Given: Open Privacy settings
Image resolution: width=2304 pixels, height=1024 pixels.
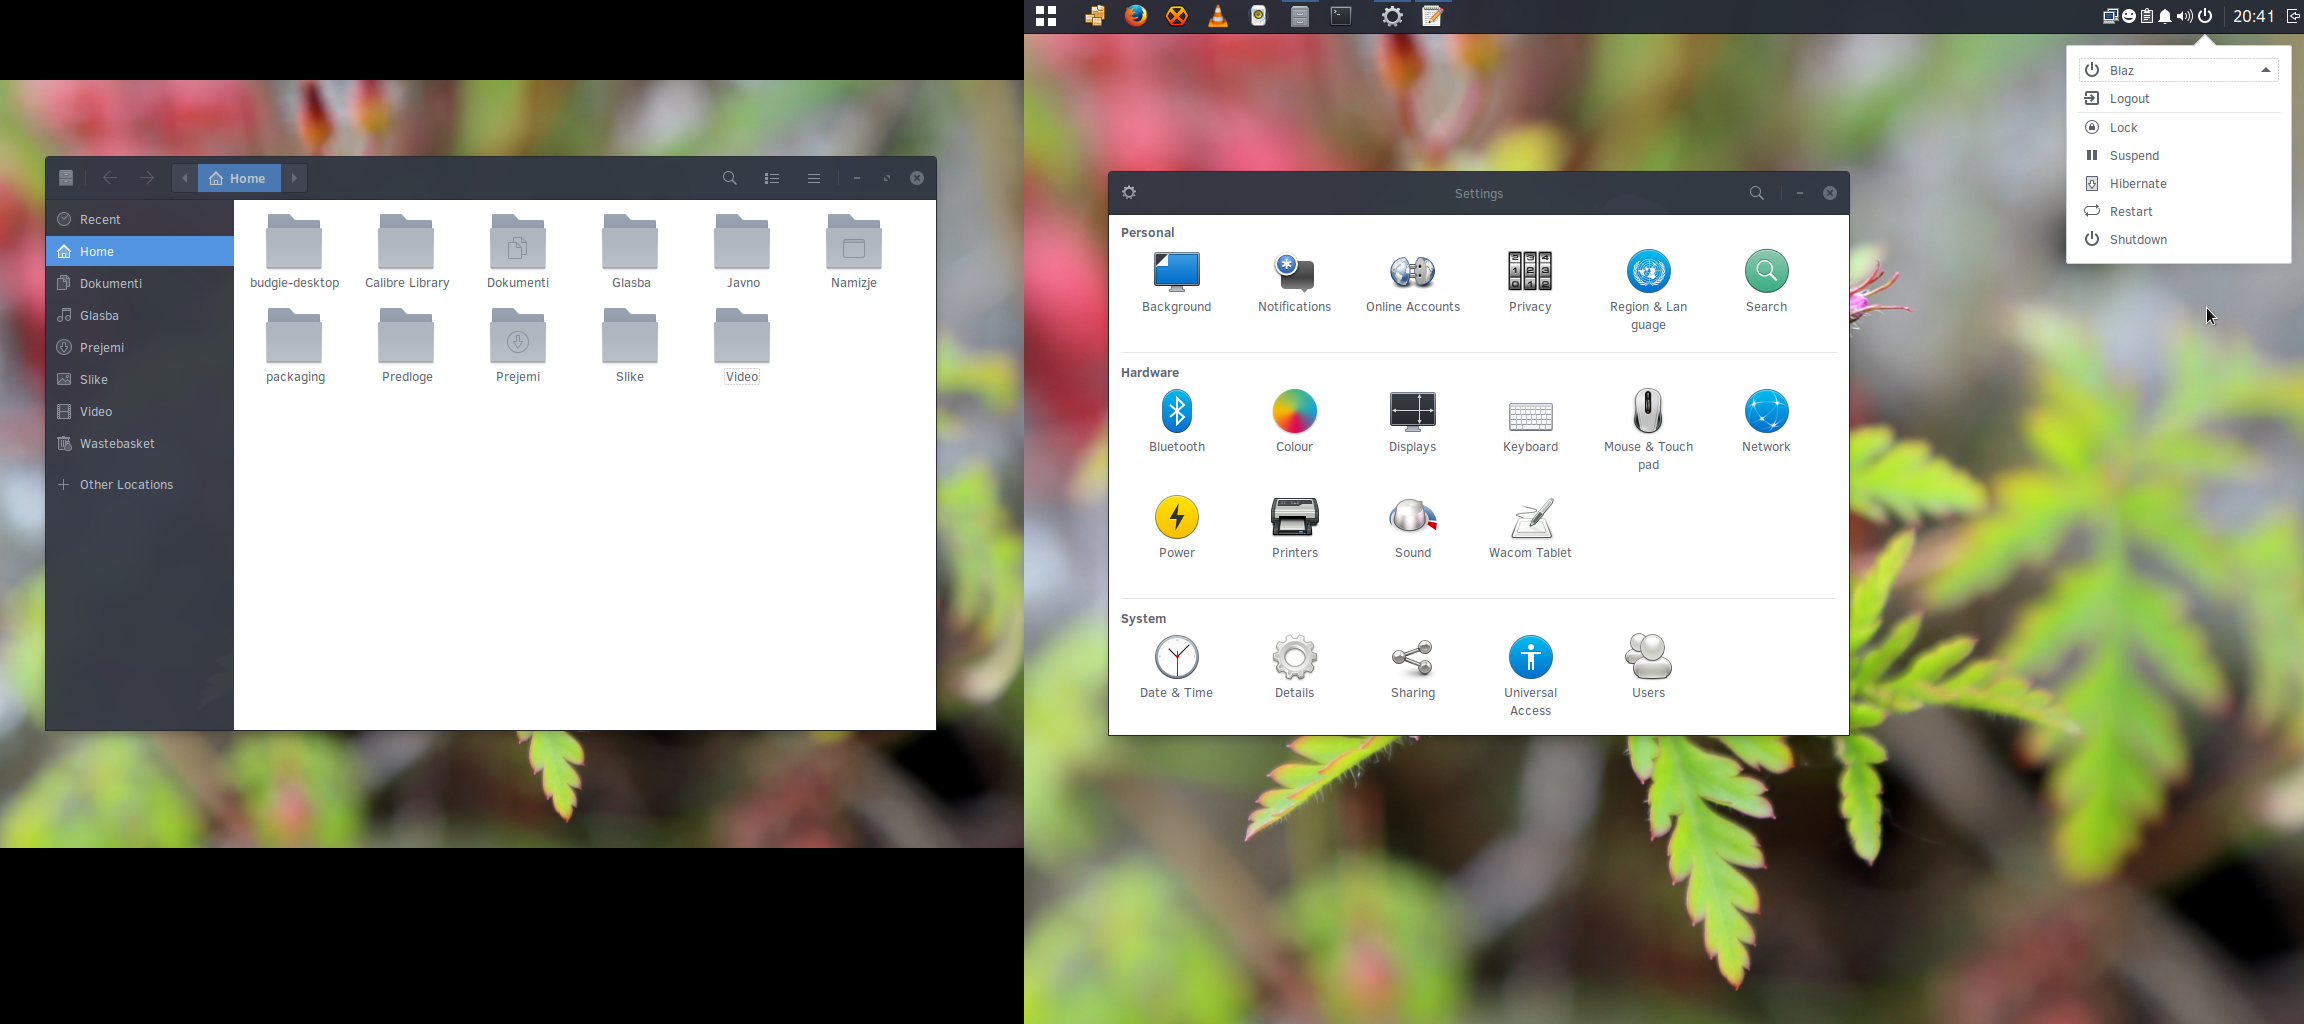Looking at the screenshot, I should (1531, 281).
